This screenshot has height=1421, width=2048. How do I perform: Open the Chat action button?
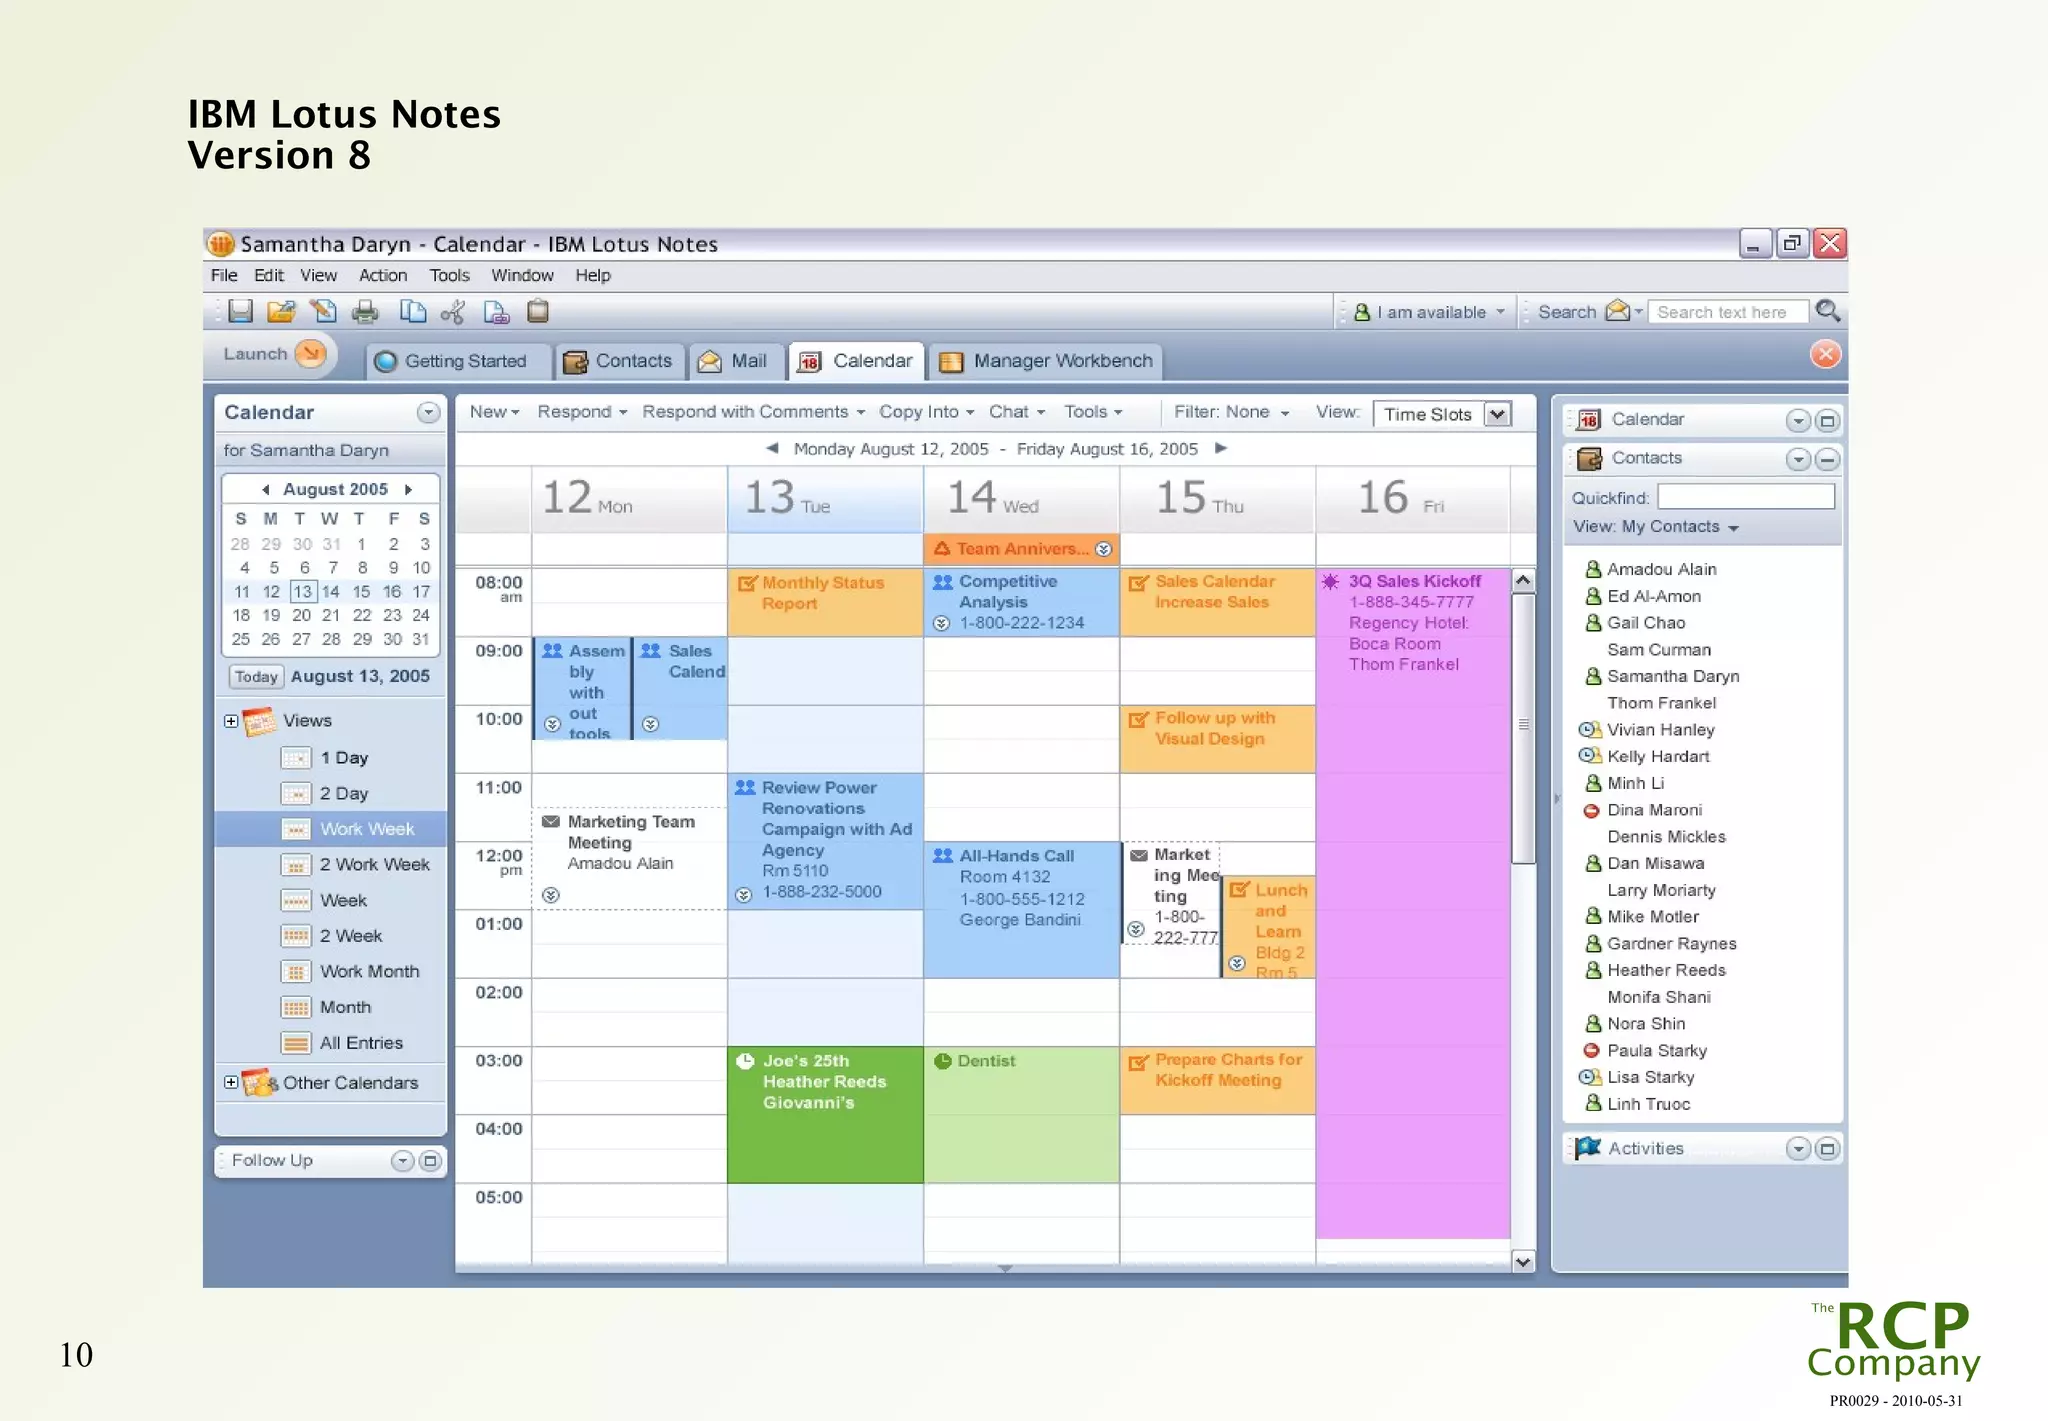click(1017, 412)
